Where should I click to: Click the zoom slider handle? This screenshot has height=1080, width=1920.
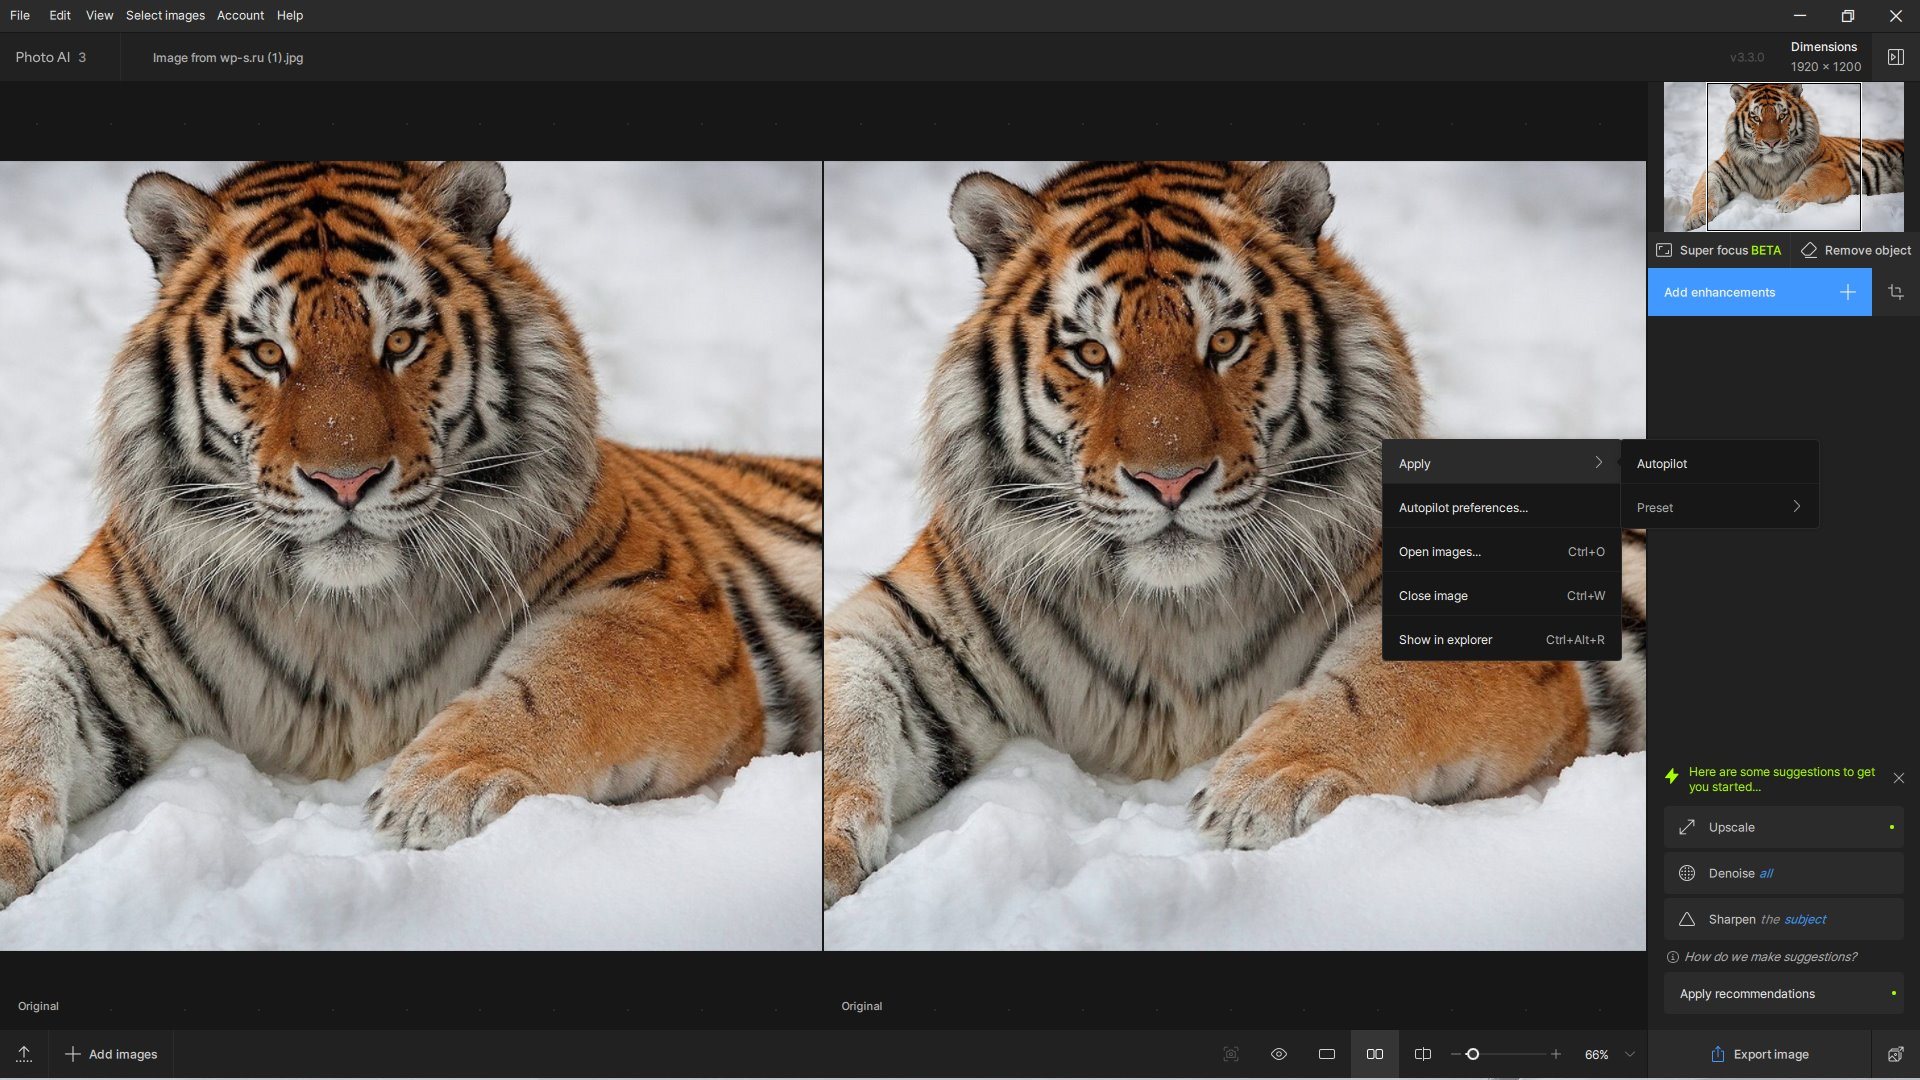1472,1054
